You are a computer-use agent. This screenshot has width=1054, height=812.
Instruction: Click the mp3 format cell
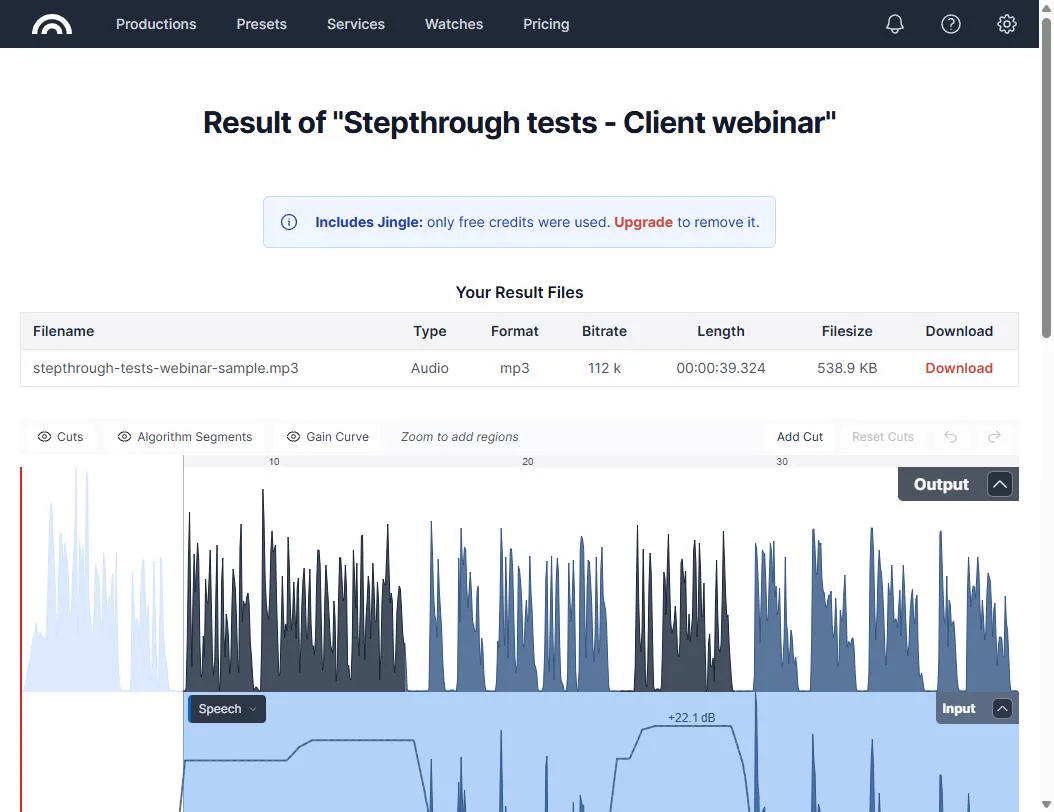coord(514,368)
